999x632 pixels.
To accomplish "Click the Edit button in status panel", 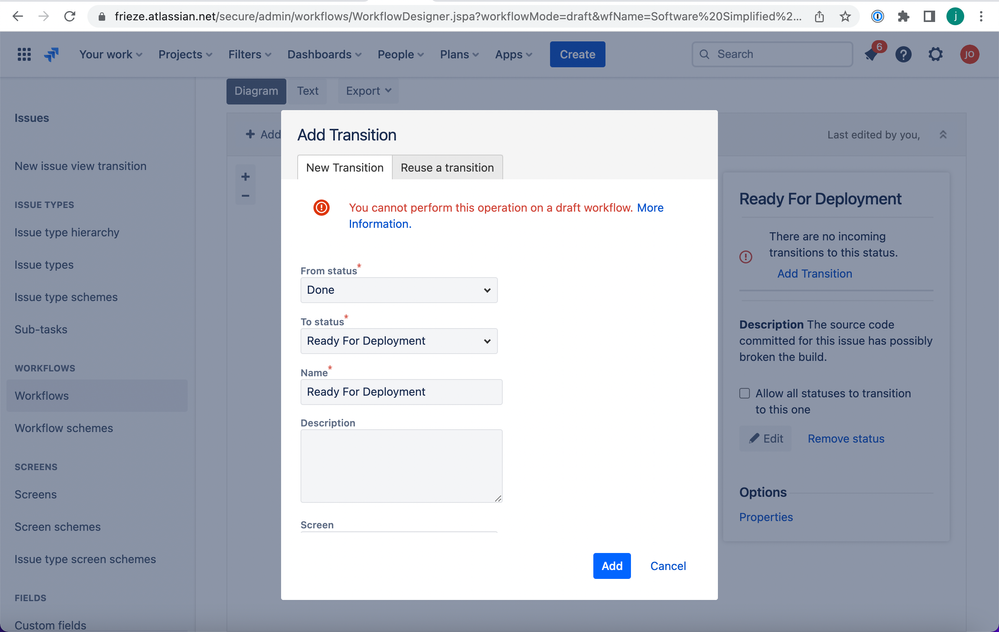I will [x=765, y=438].
